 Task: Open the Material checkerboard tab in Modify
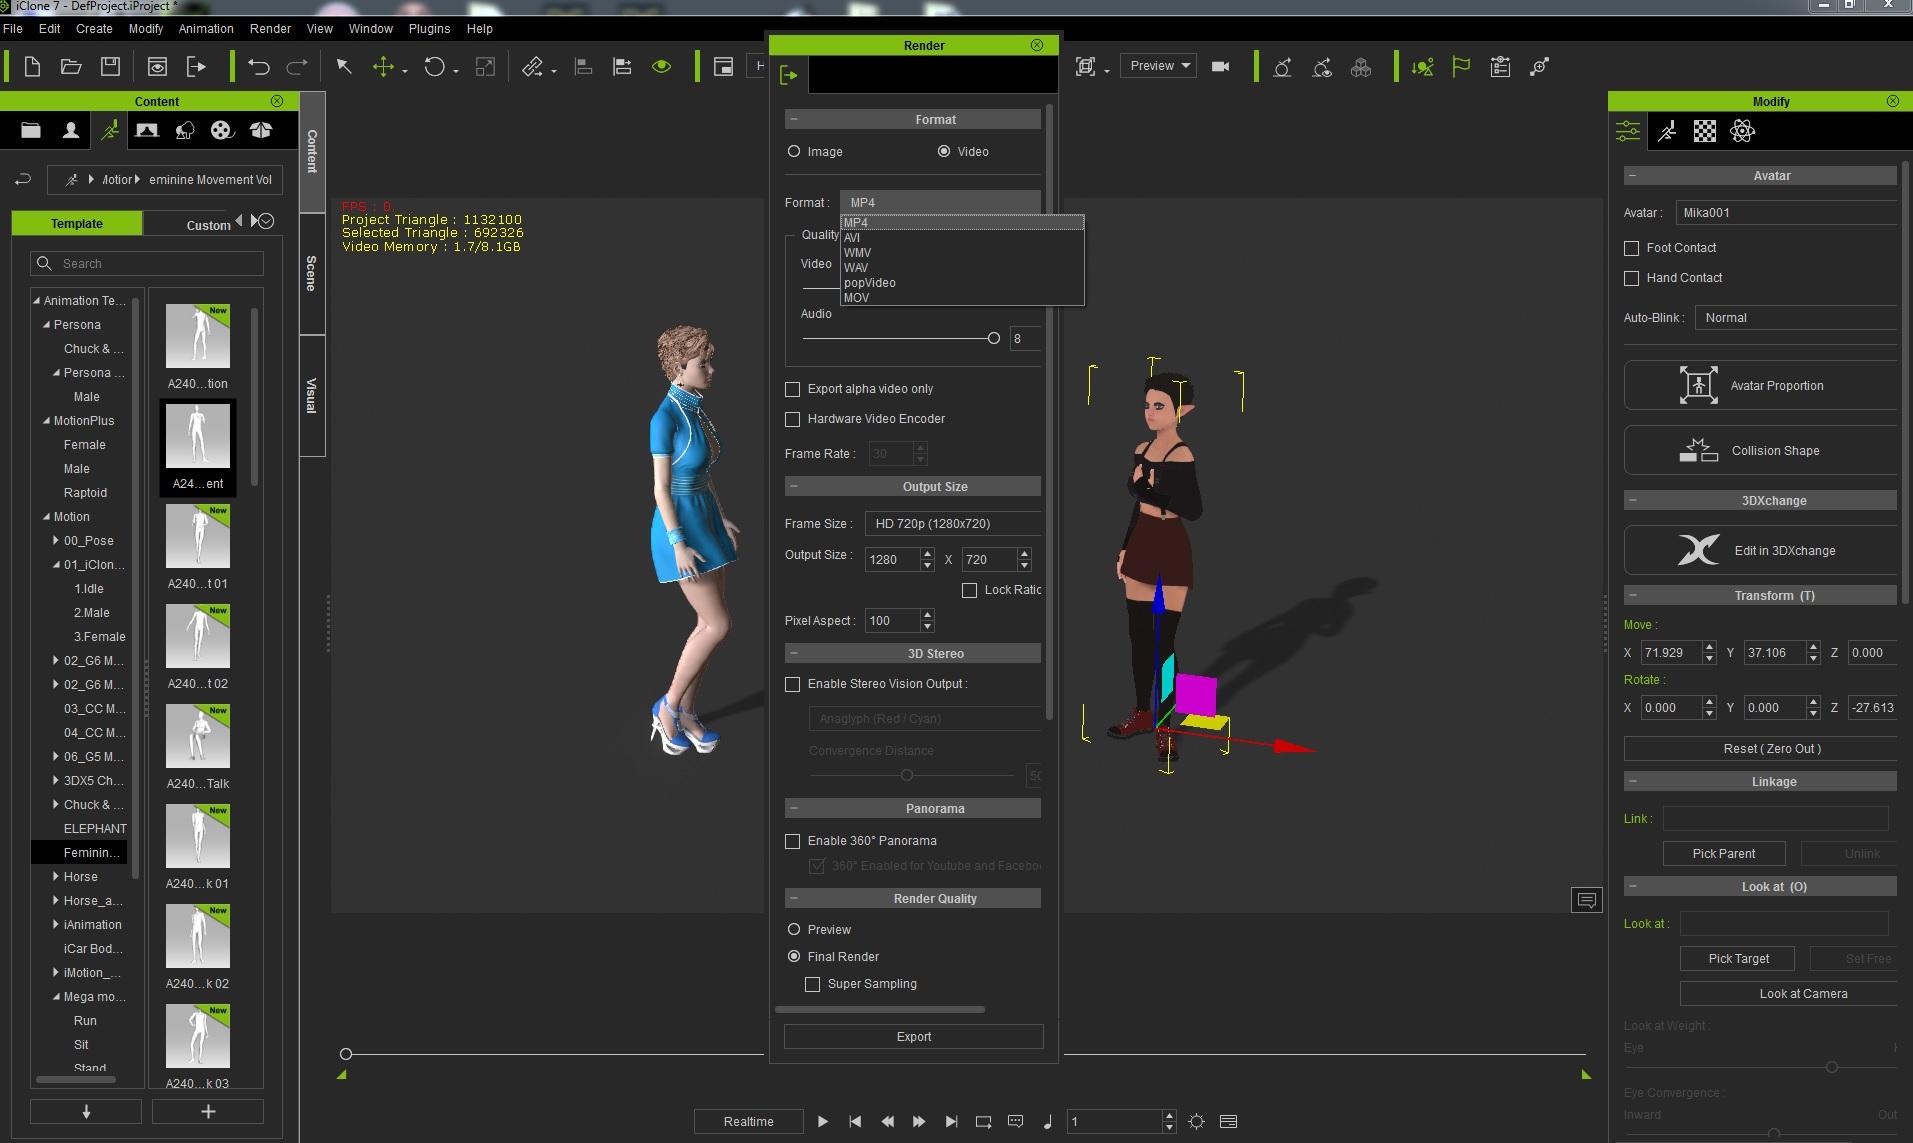click(x=1705, y=131)
